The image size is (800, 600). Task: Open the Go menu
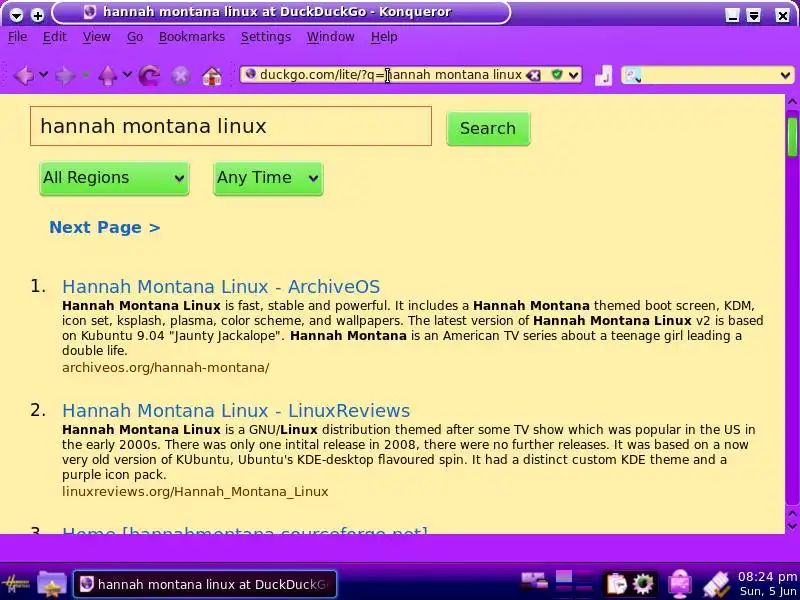pyautogui.click(x=135, y=37)
